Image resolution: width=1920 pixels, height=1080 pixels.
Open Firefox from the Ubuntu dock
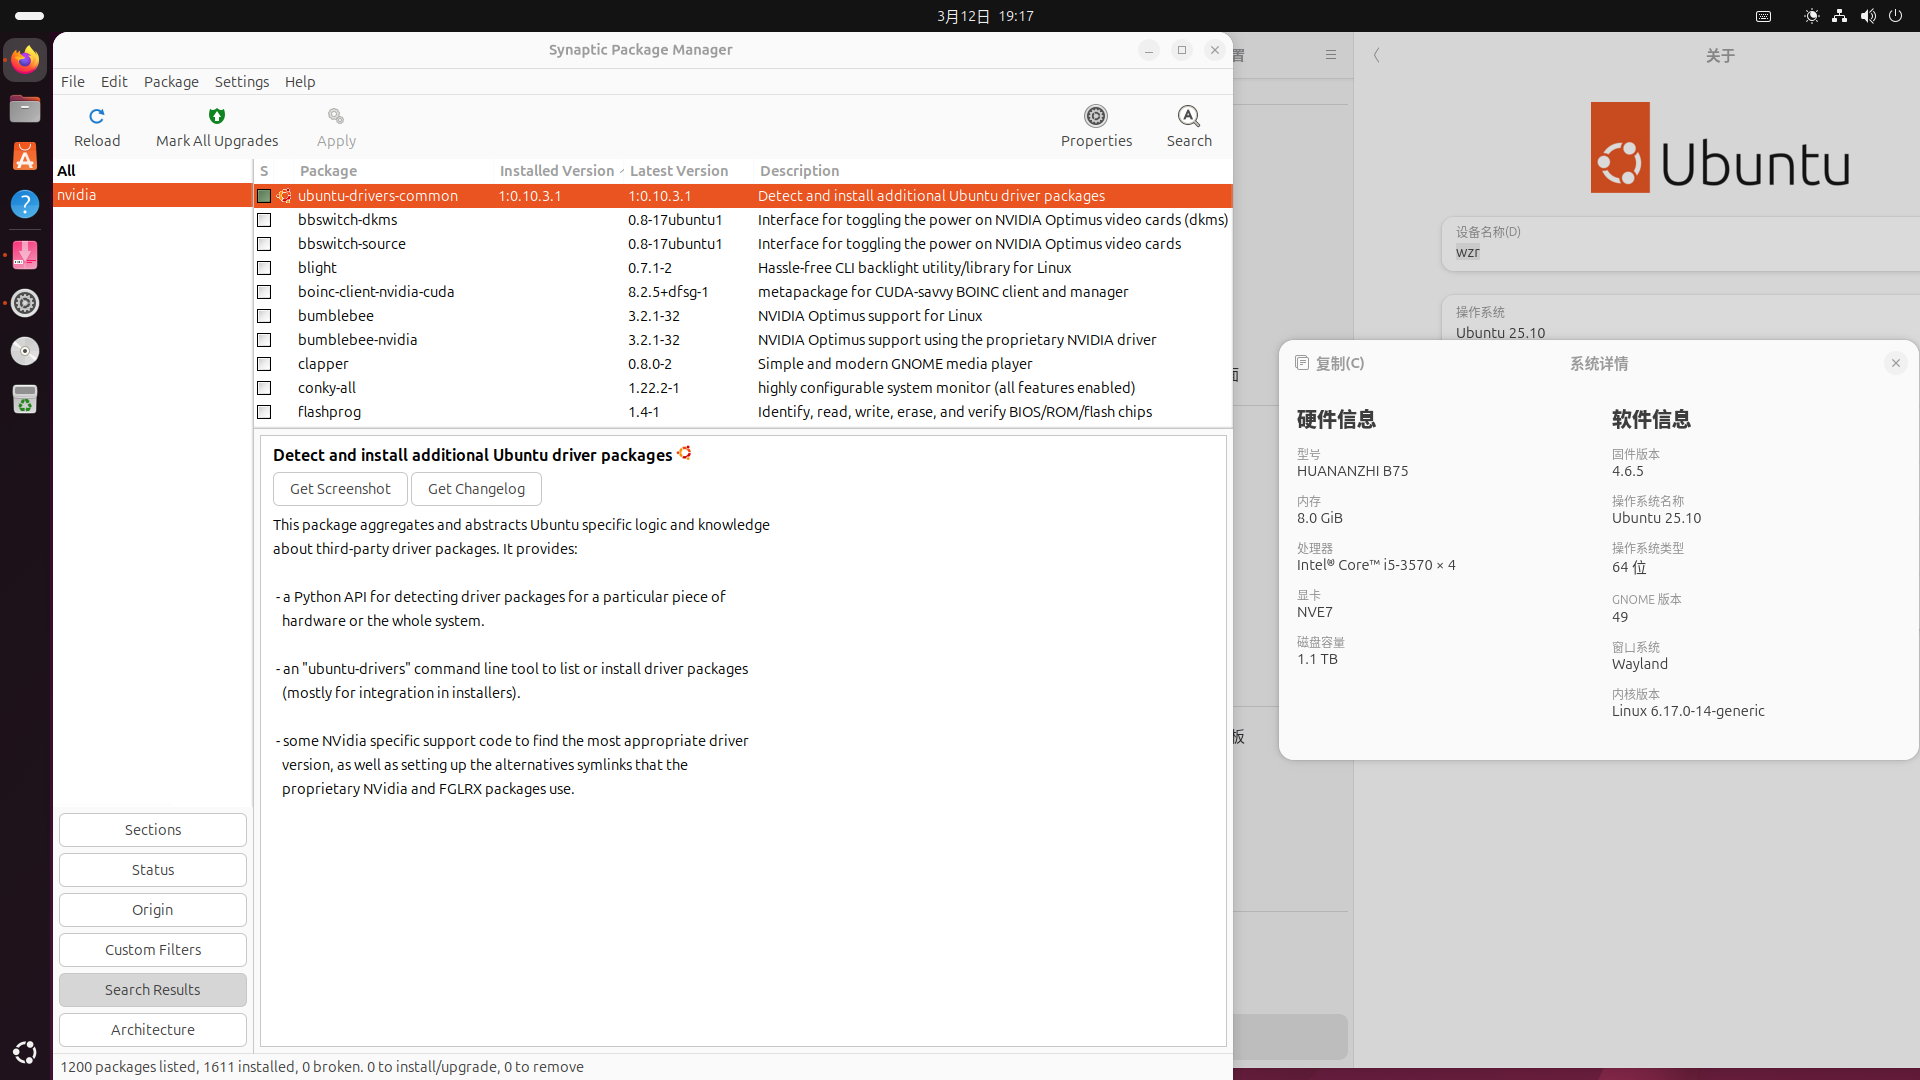click(x=25, y=60)
